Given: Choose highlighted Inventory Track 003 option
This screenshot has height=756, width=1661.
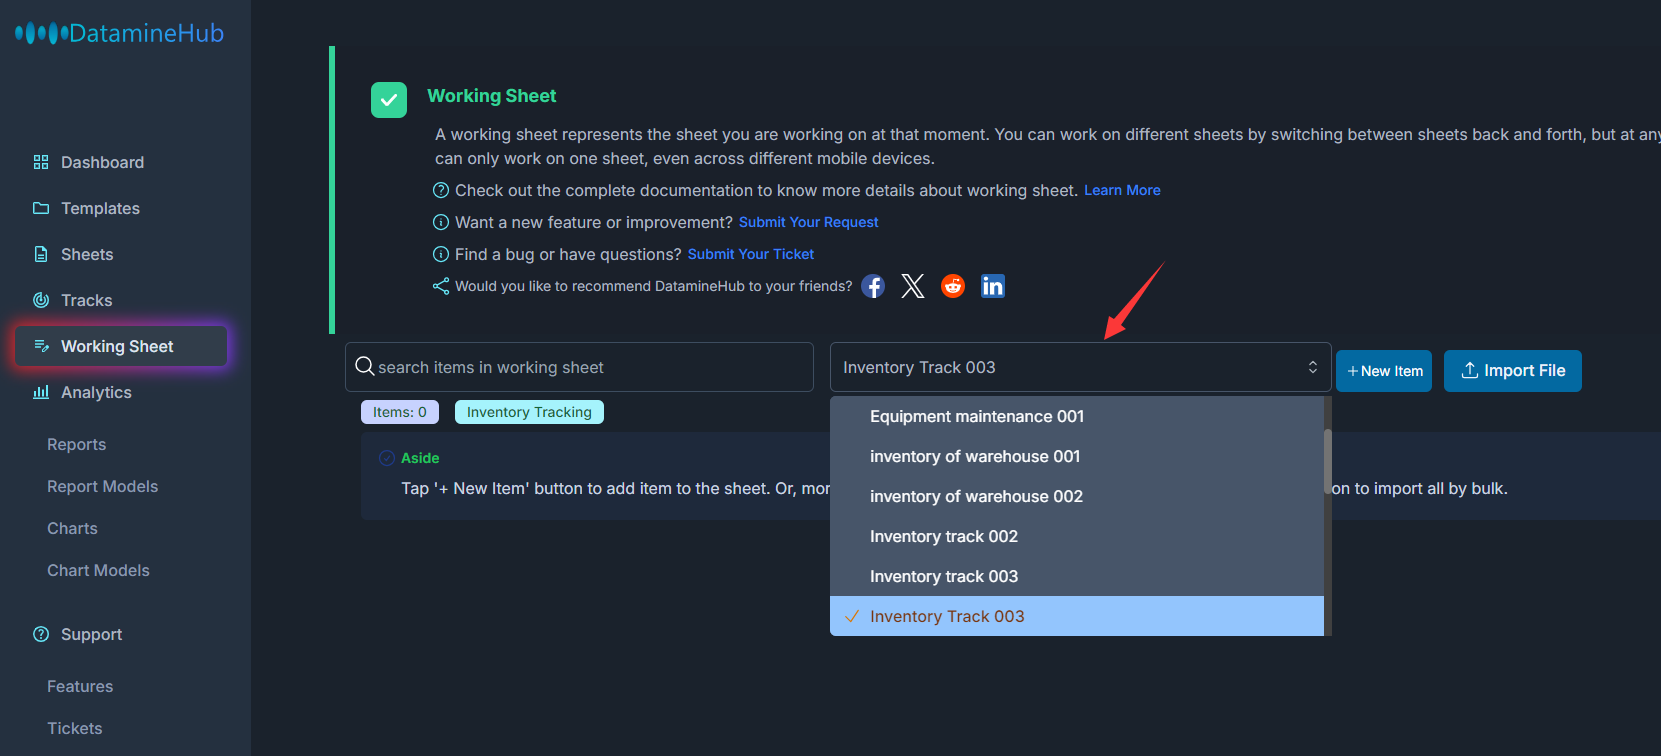Looking at the screenshot, I should (x=1077, y=616).
